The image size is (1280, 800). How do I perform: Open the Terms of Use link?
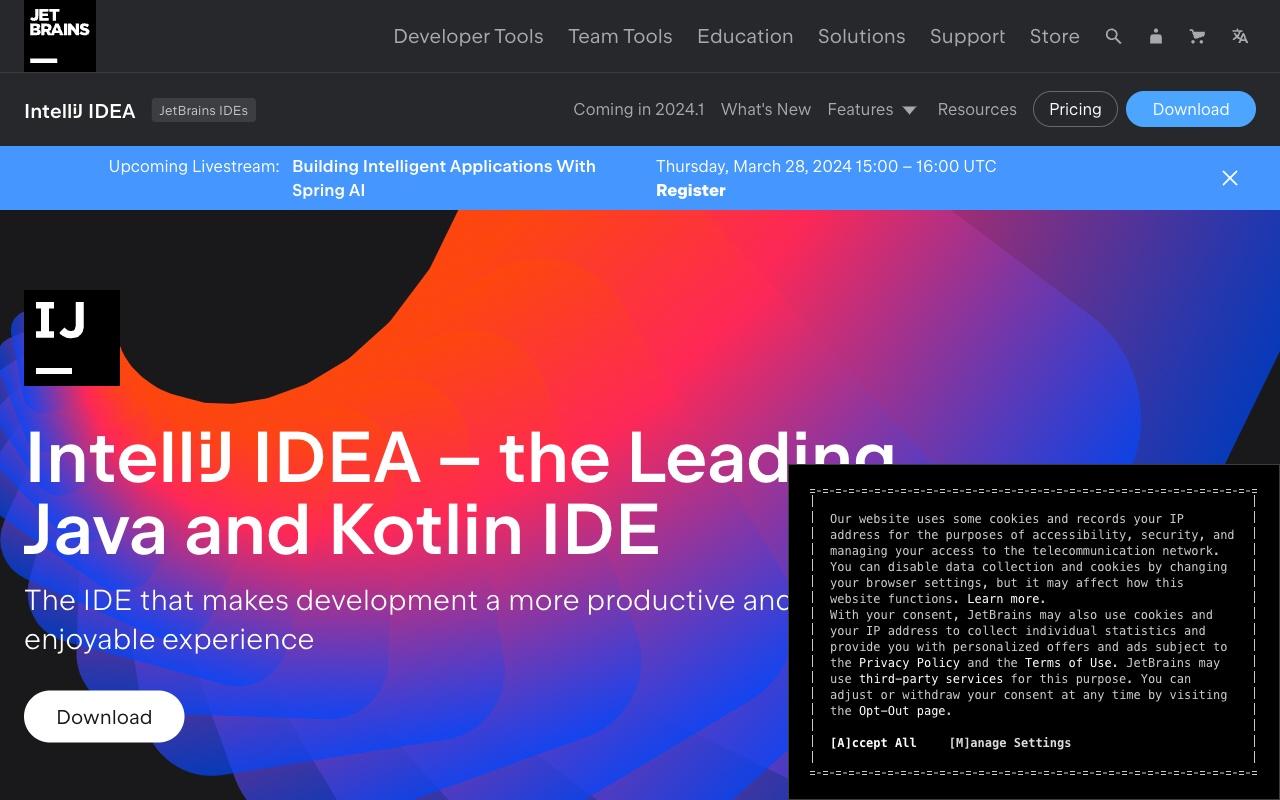coord(1071,663)
